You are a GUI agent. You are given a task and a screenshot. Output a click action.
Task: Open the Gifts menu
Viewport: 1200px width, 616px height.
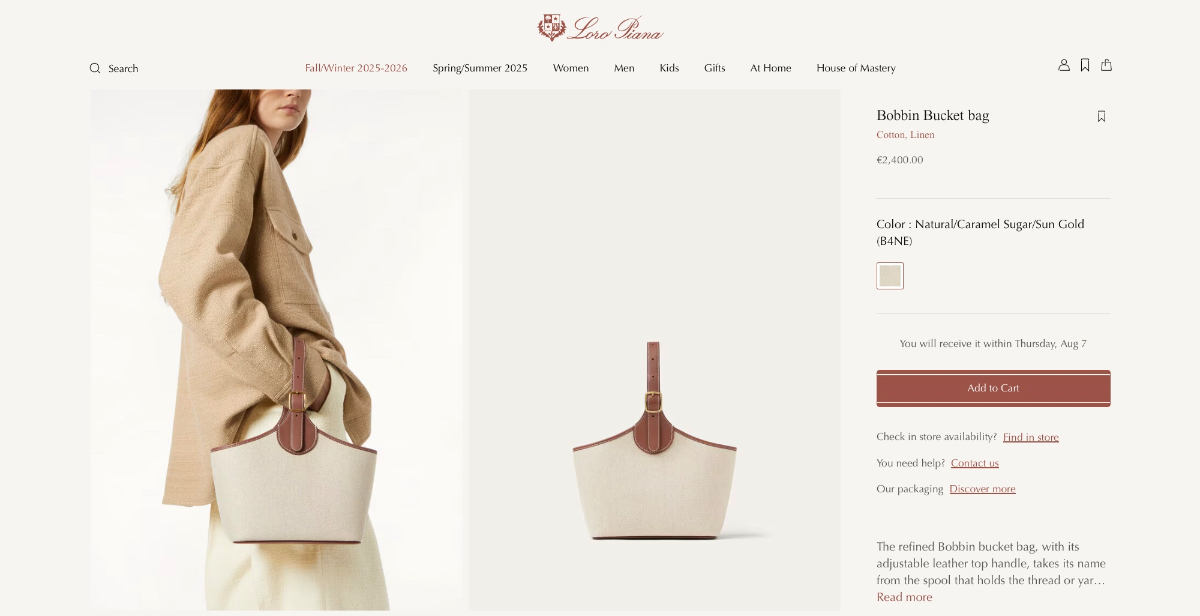714,68
